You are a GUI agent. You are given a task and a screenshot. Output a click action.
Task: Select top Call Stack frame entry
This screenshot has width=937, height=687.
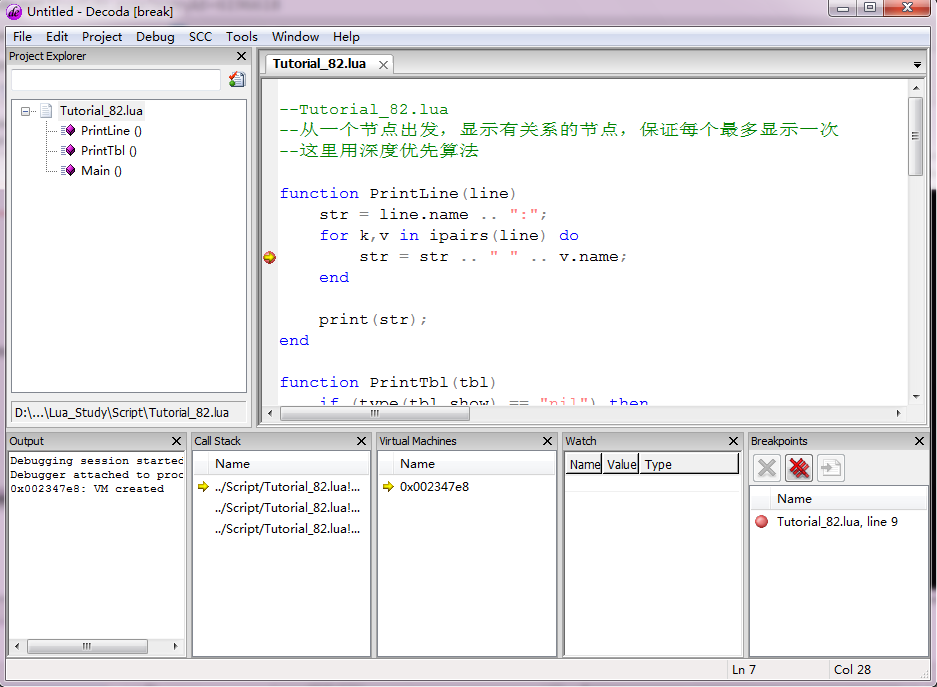click(x=287, y=487)
